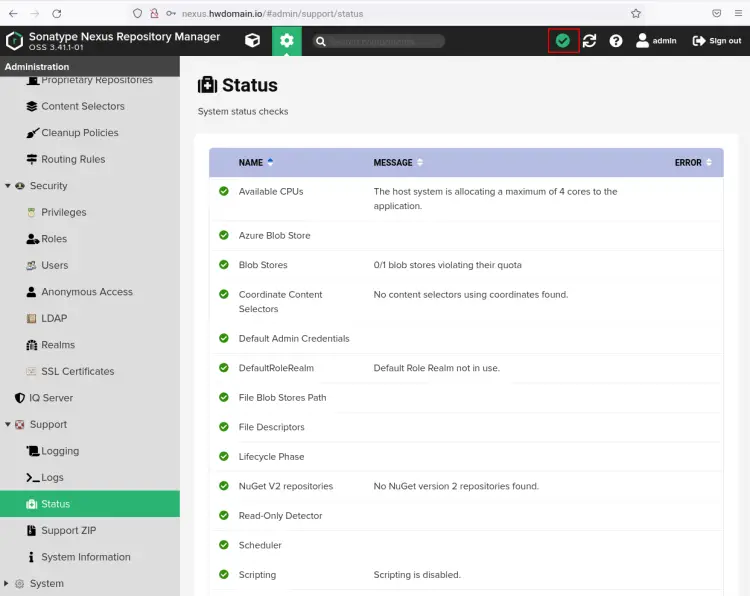Click the insecure connection lock icon

[154, 13]
